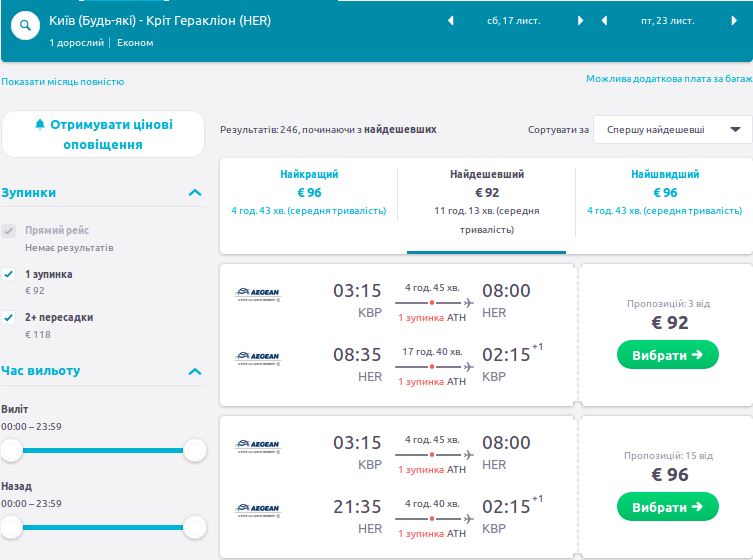Select the 'Найшвидший' tab

665,192
